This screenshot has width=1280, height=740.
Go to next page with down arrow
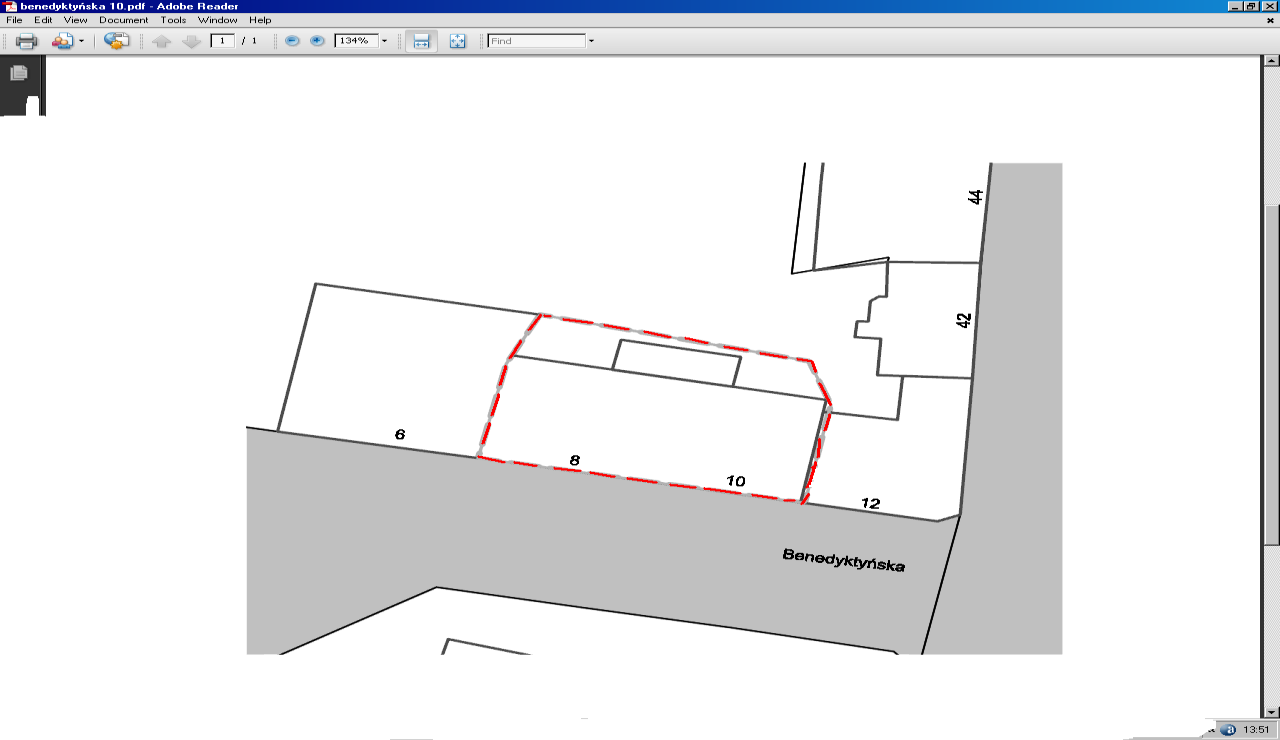coord(192,41)
